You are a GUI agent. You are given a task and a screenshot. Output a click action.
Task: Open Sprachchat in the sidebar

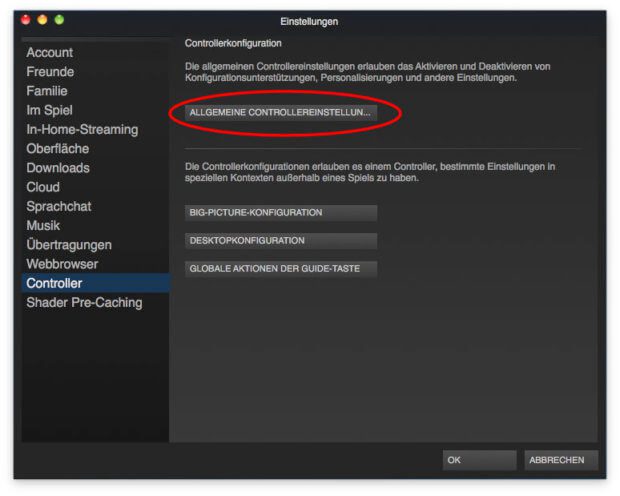pos(60,206)
